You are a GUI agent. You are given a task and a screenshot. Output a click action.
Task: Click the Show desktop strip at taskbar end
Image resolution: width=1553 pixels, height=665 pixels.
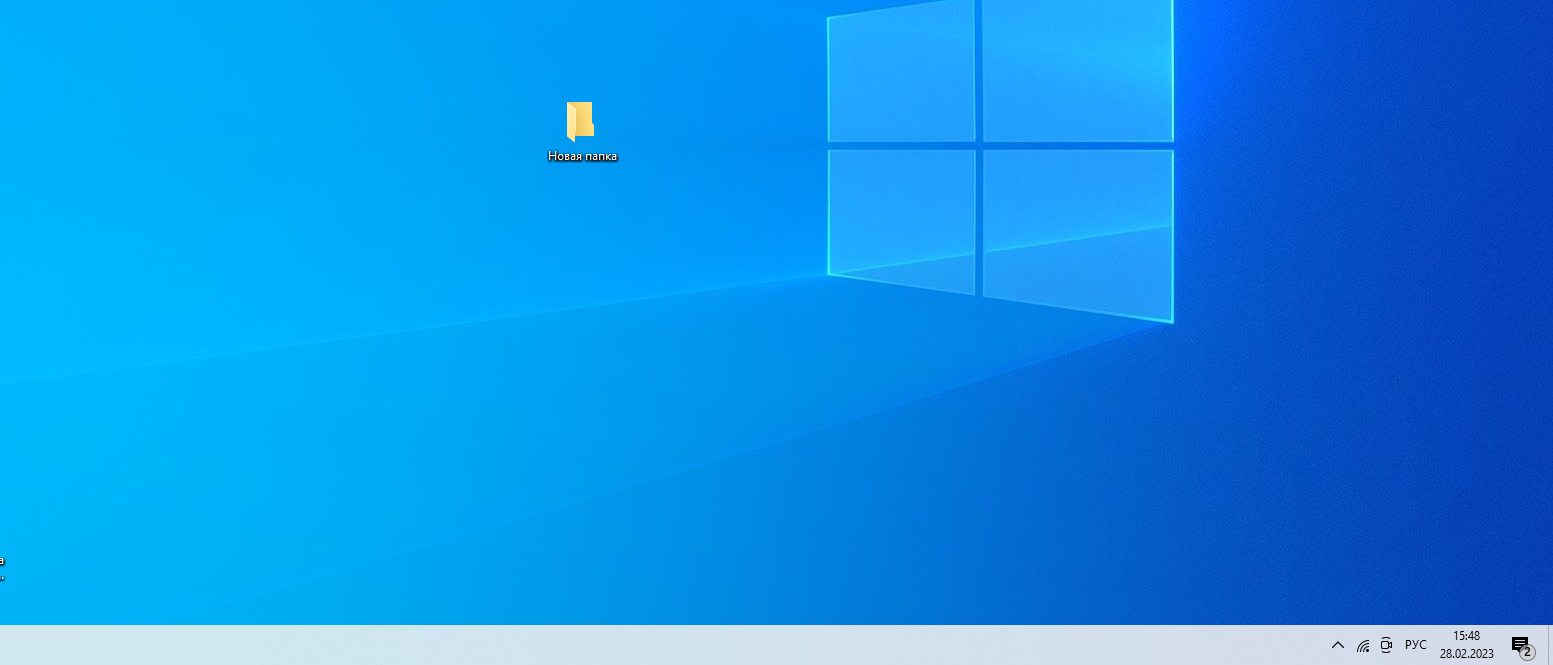tap(1549, 645)
